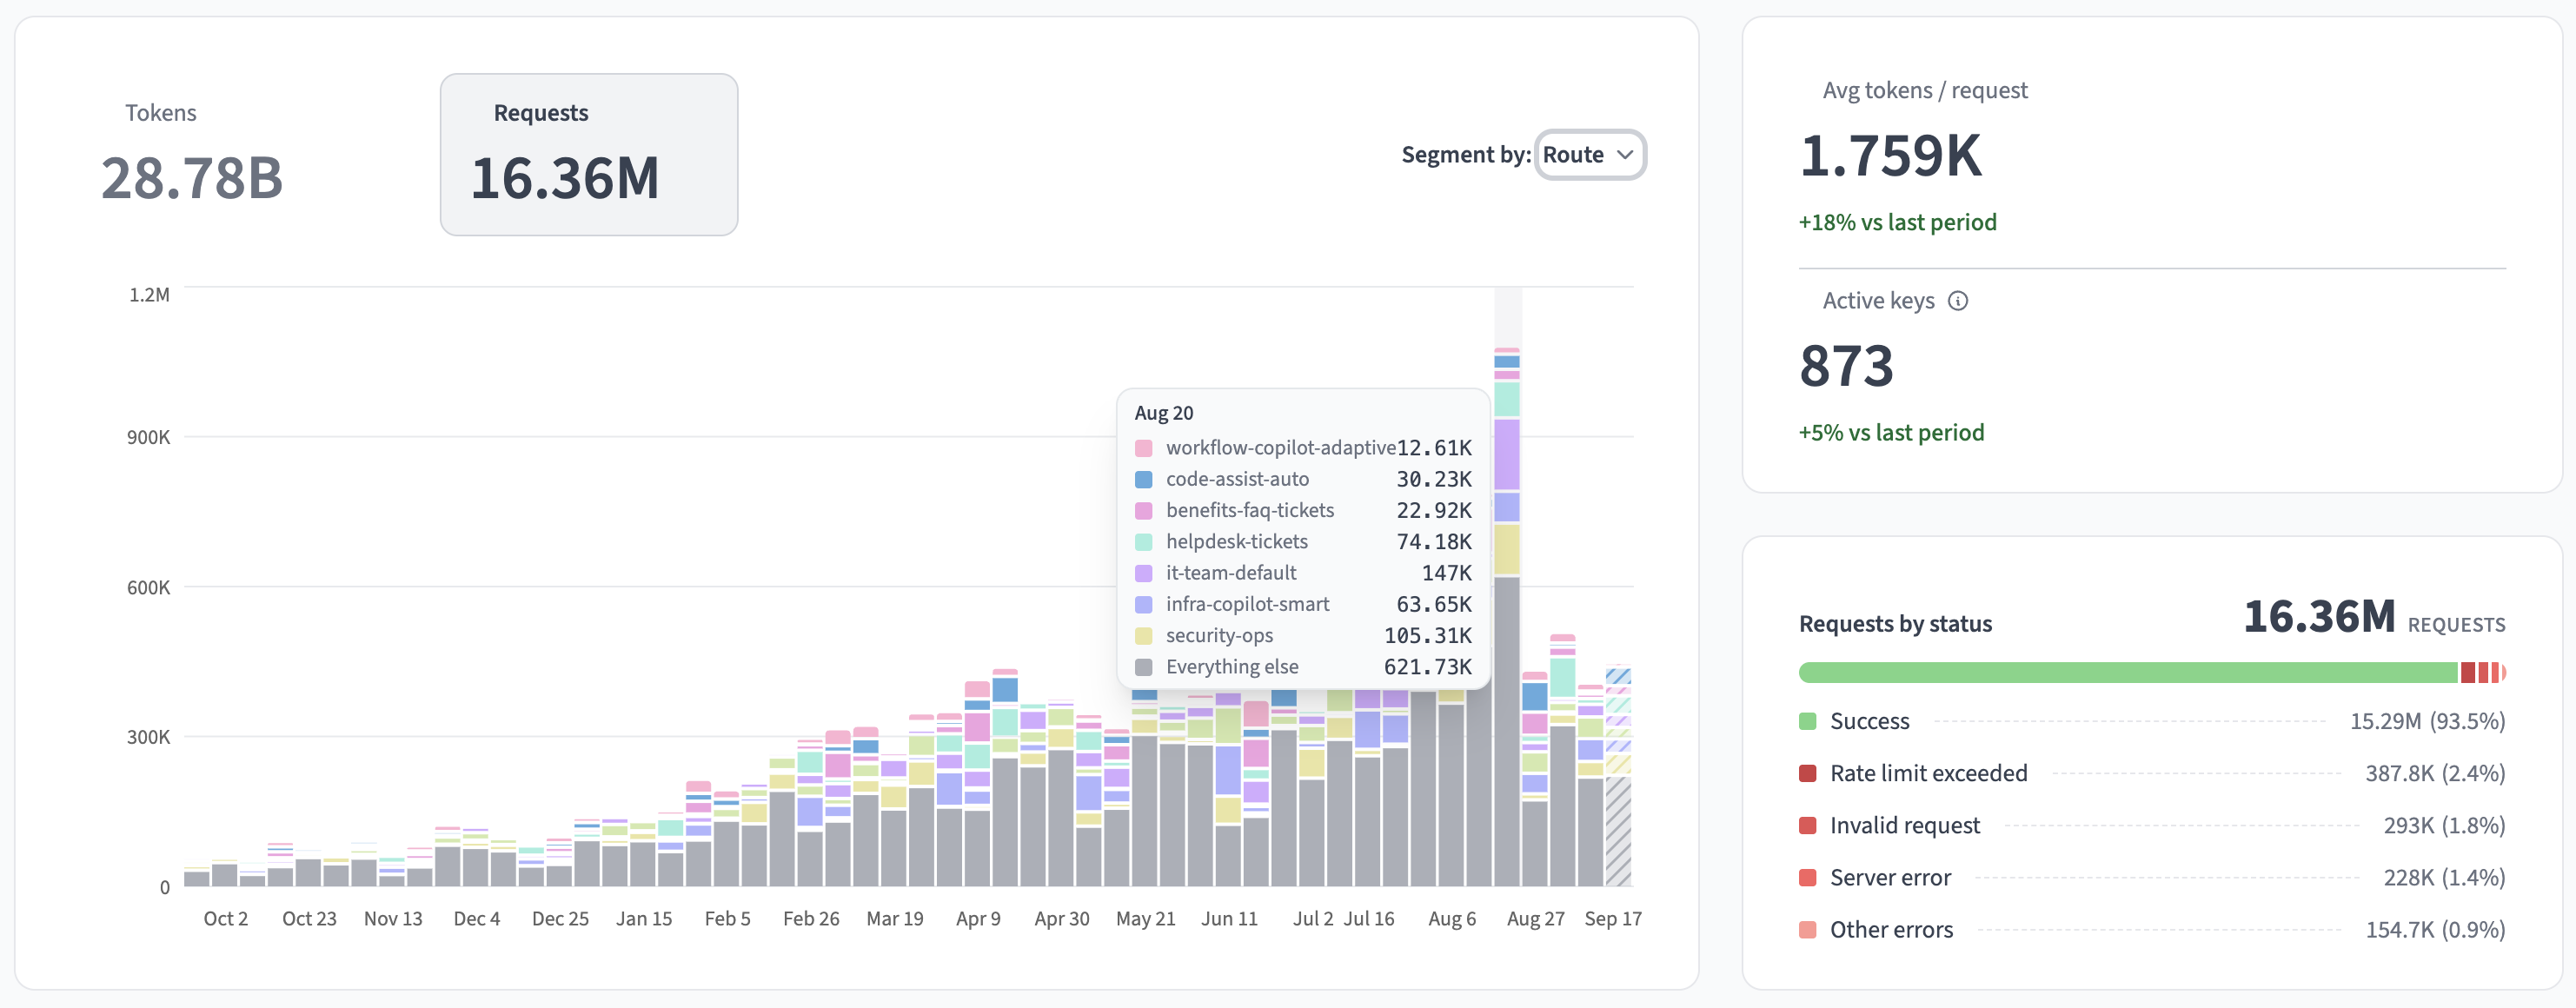Click the Requests by status heading

(x=1895, y=624)
